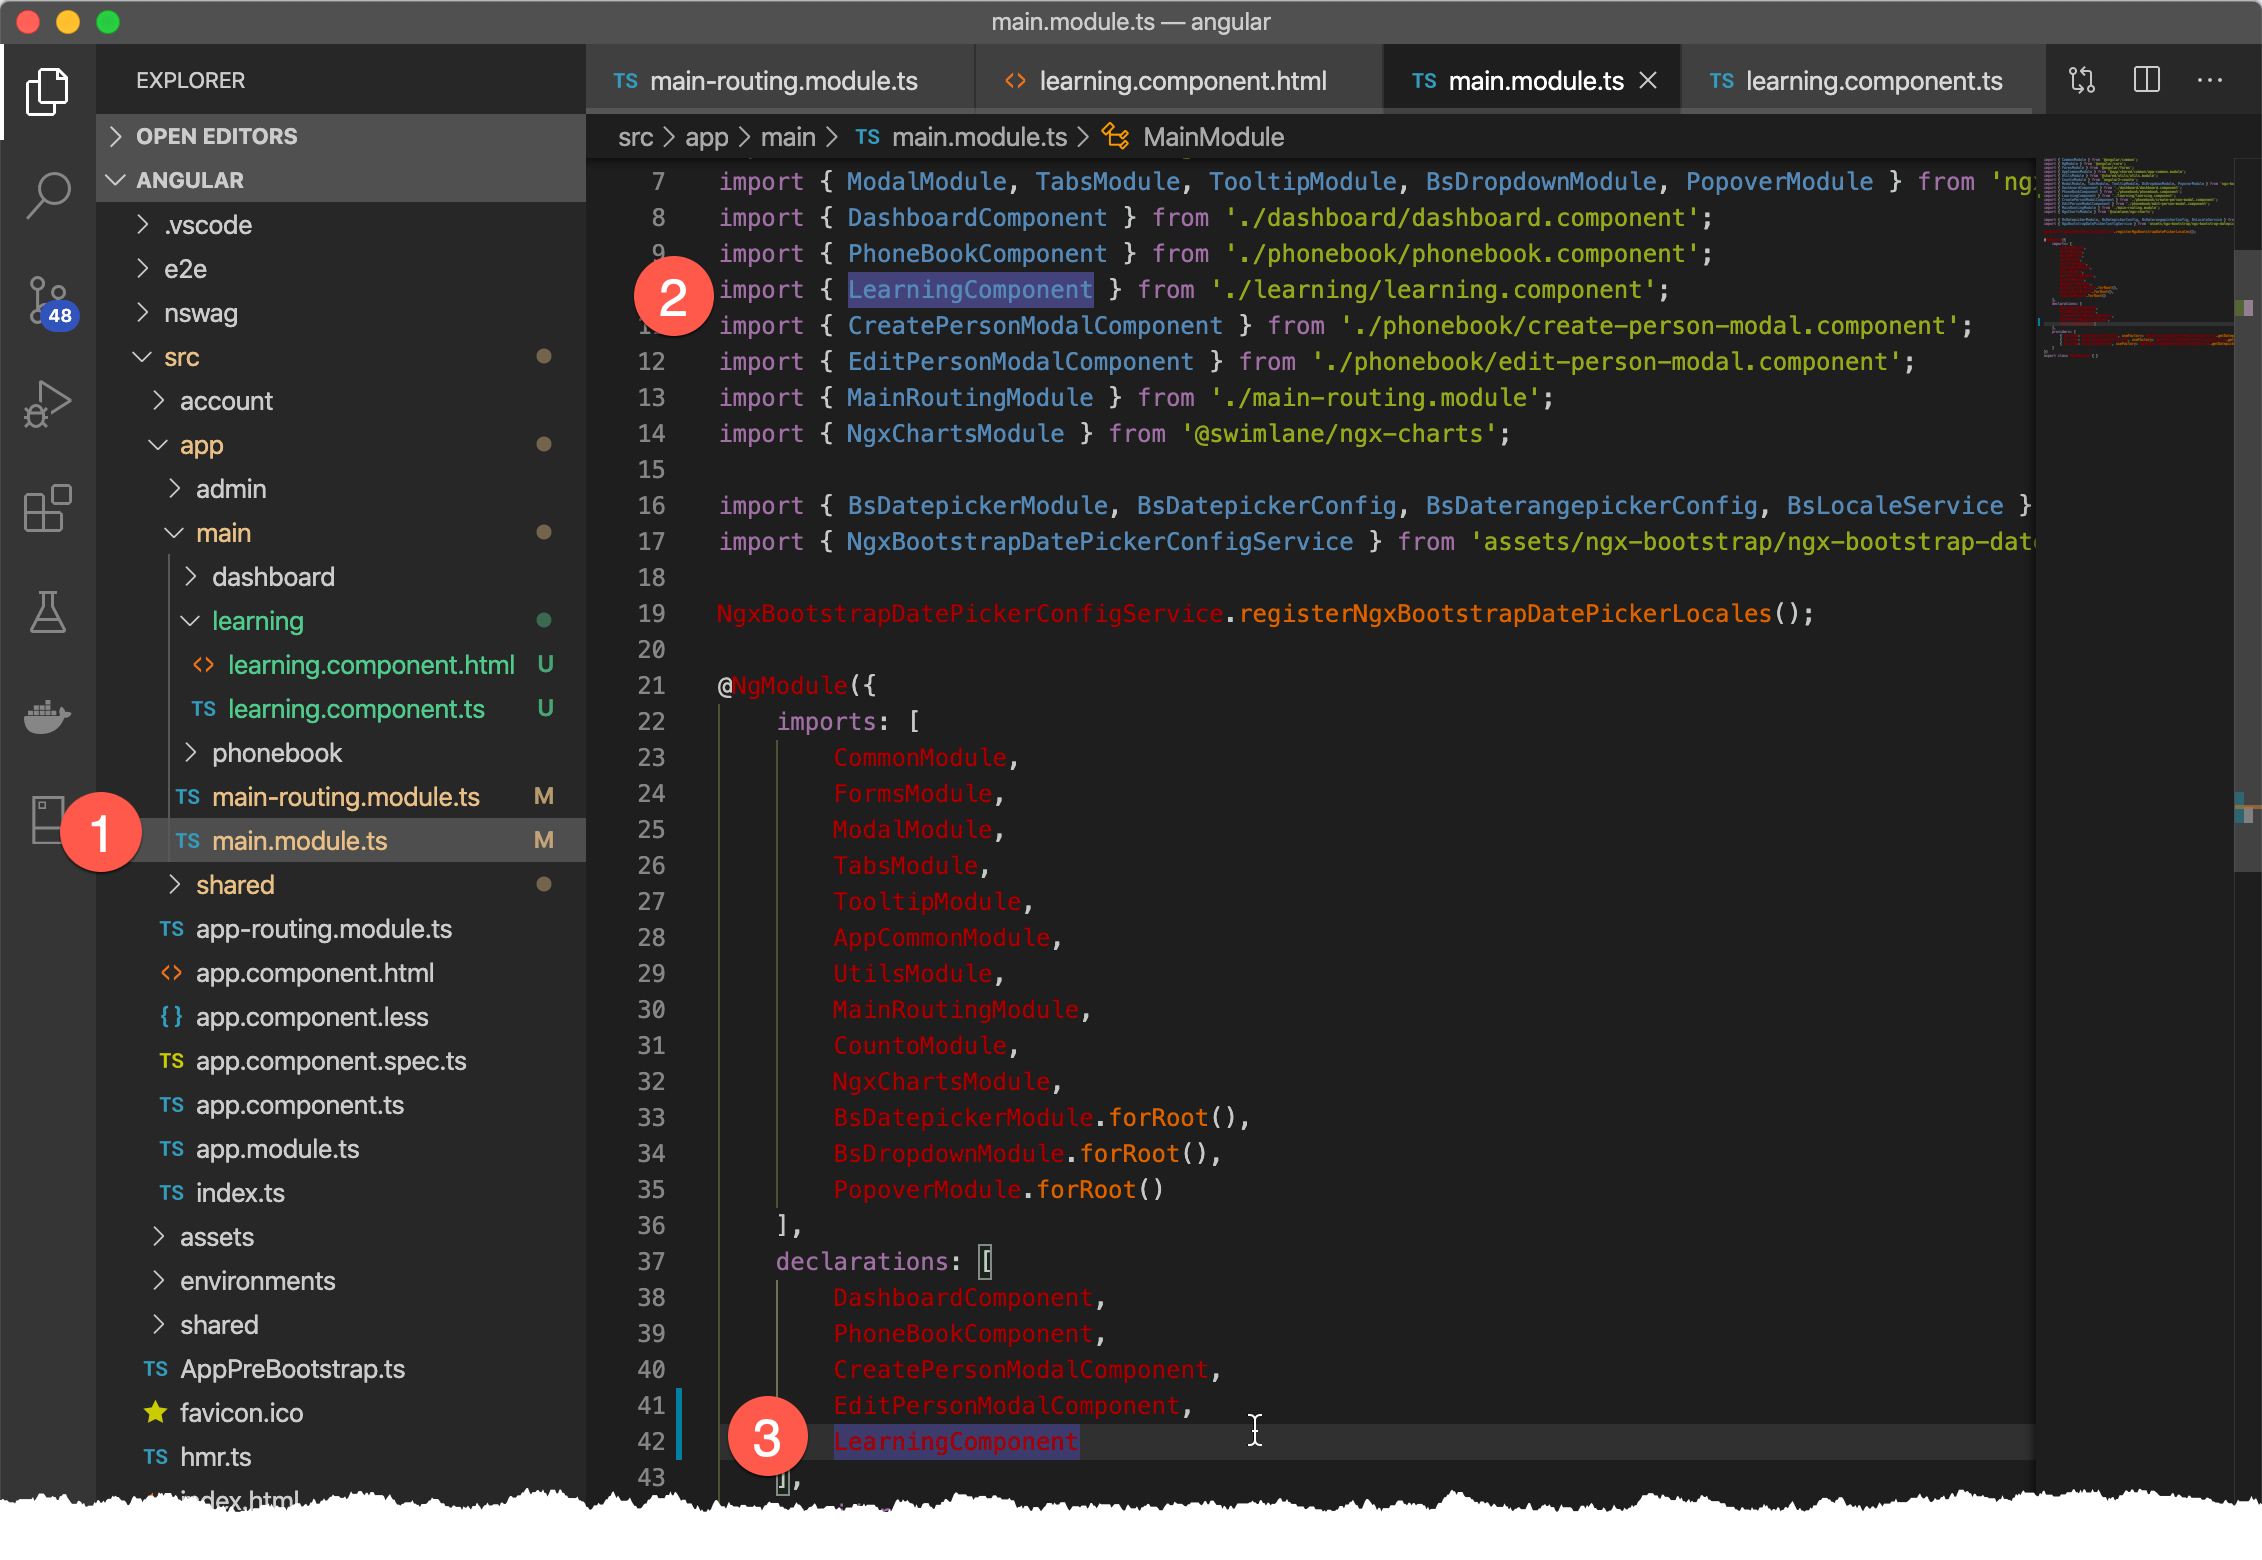Click the MainModule breadcrumb item

(1212, 137)
